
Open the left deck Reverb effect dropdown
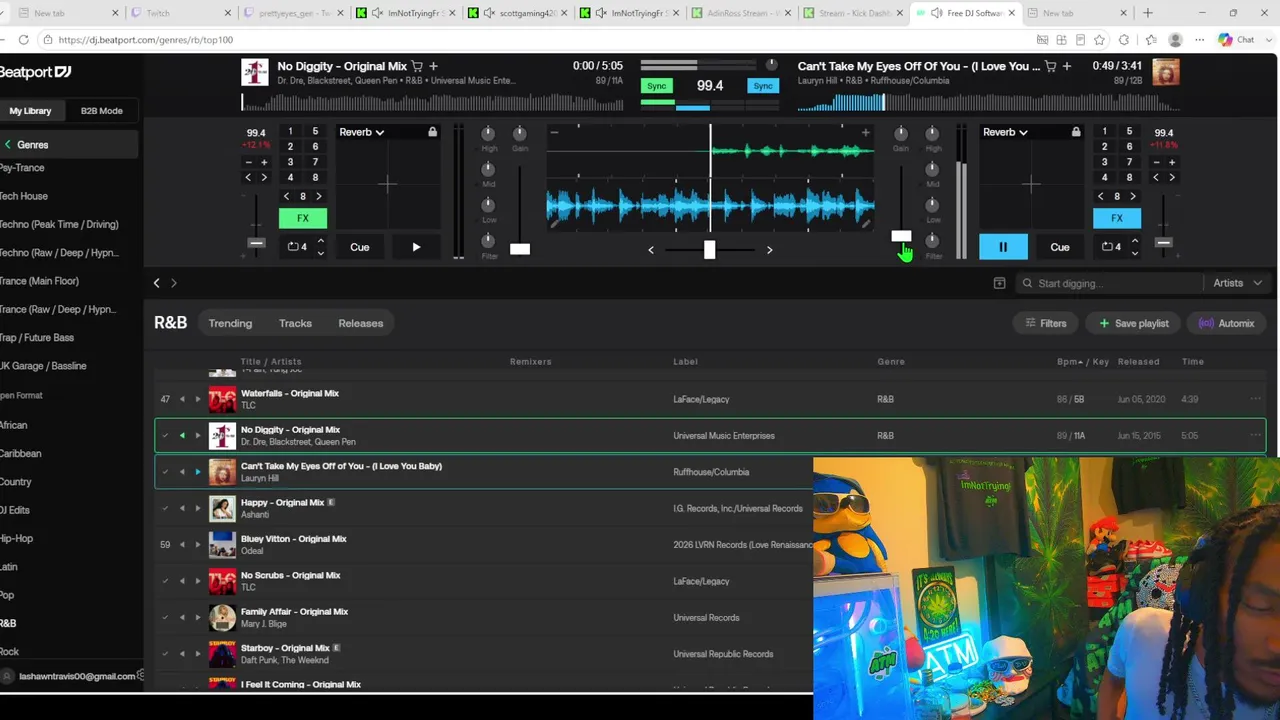click(361, 132)
